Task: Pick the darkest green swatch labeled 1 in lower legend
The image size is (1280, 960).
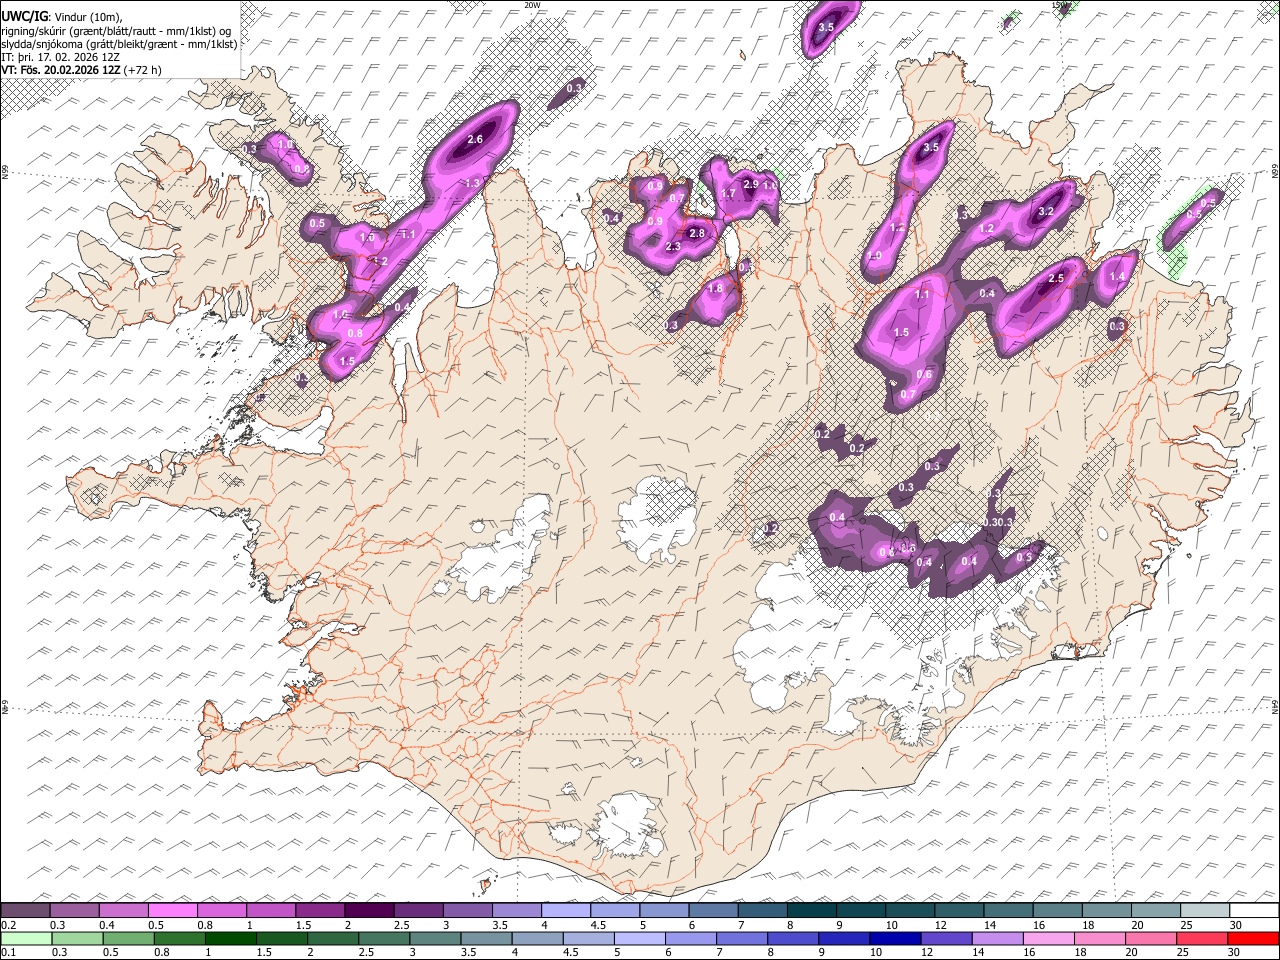Action: (231, 938)
